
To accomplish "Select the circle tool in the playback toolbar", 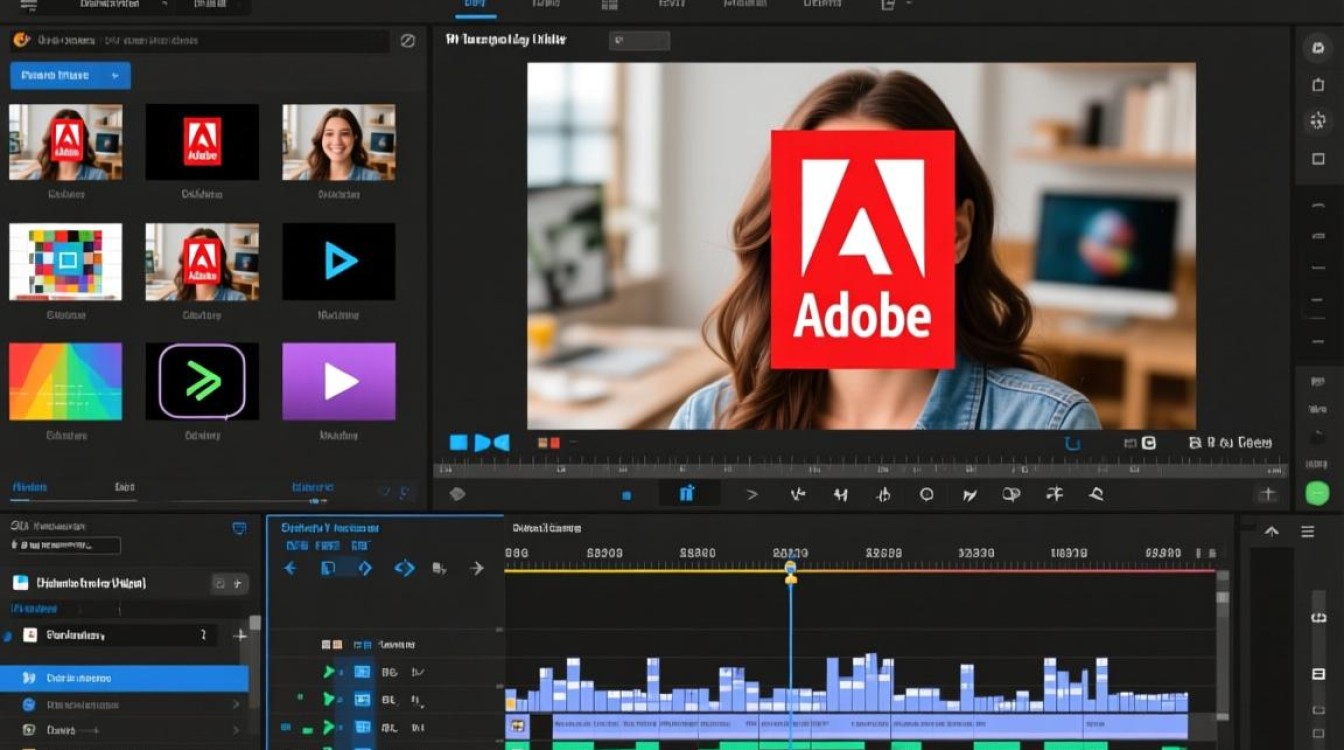I will click(926, 494).
